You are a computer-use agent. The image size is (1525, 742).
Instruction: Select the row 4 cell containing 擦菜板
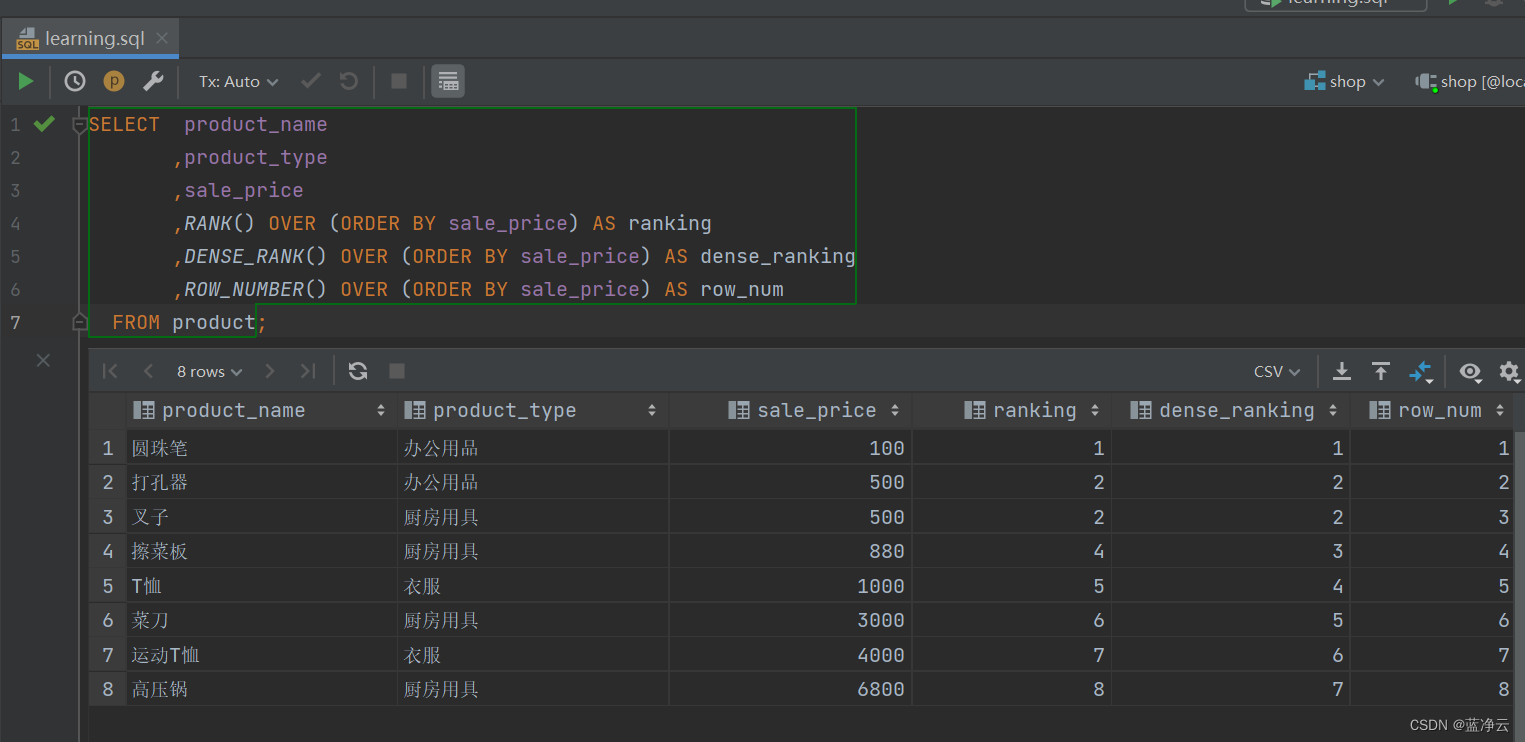[160, 551]
